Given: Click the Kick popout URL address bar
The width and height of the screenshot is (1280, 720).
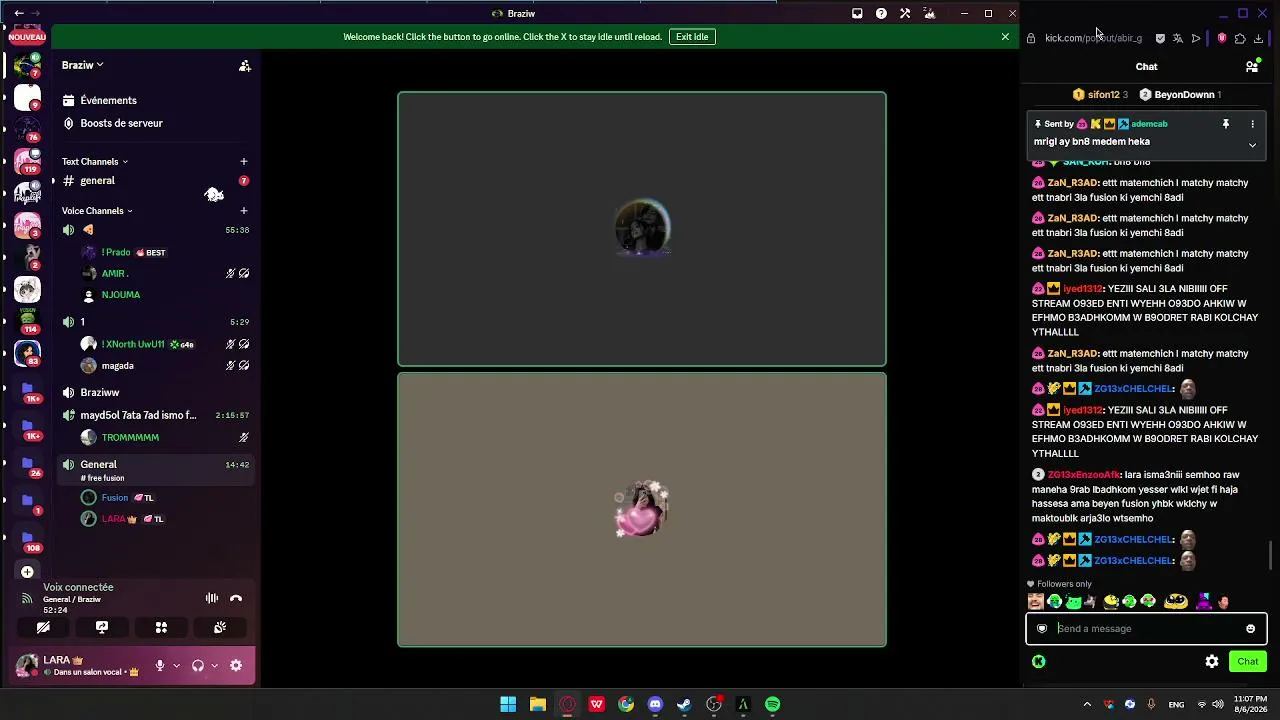Looking at the screenshot, I should pos(1093,38).
